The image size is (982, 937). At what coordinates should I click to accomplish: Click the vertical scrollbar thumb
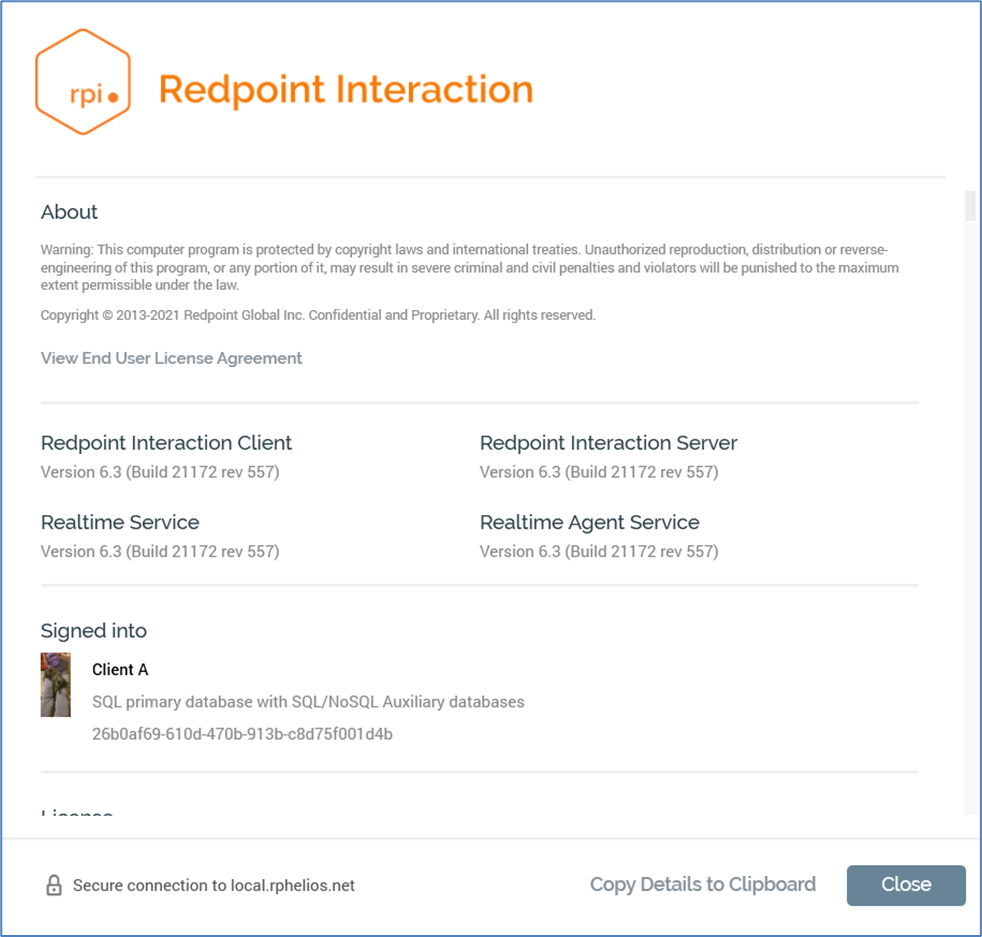pyautogui.click(x=969, y=205)
